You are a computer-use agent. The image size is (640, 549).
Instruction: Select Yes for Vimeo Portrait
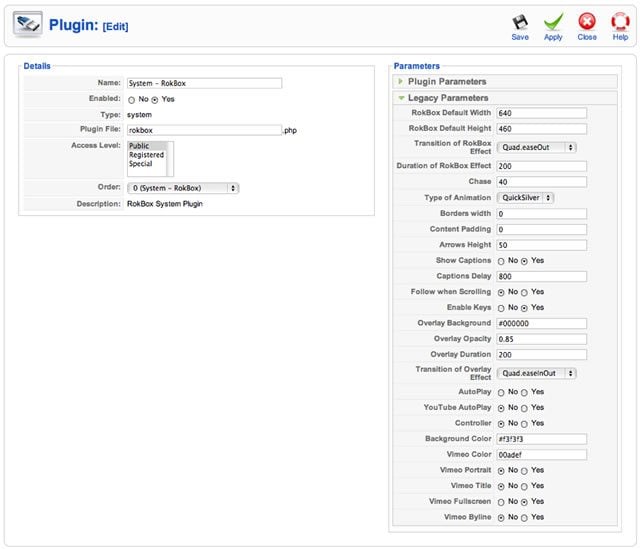click(527, 470)
